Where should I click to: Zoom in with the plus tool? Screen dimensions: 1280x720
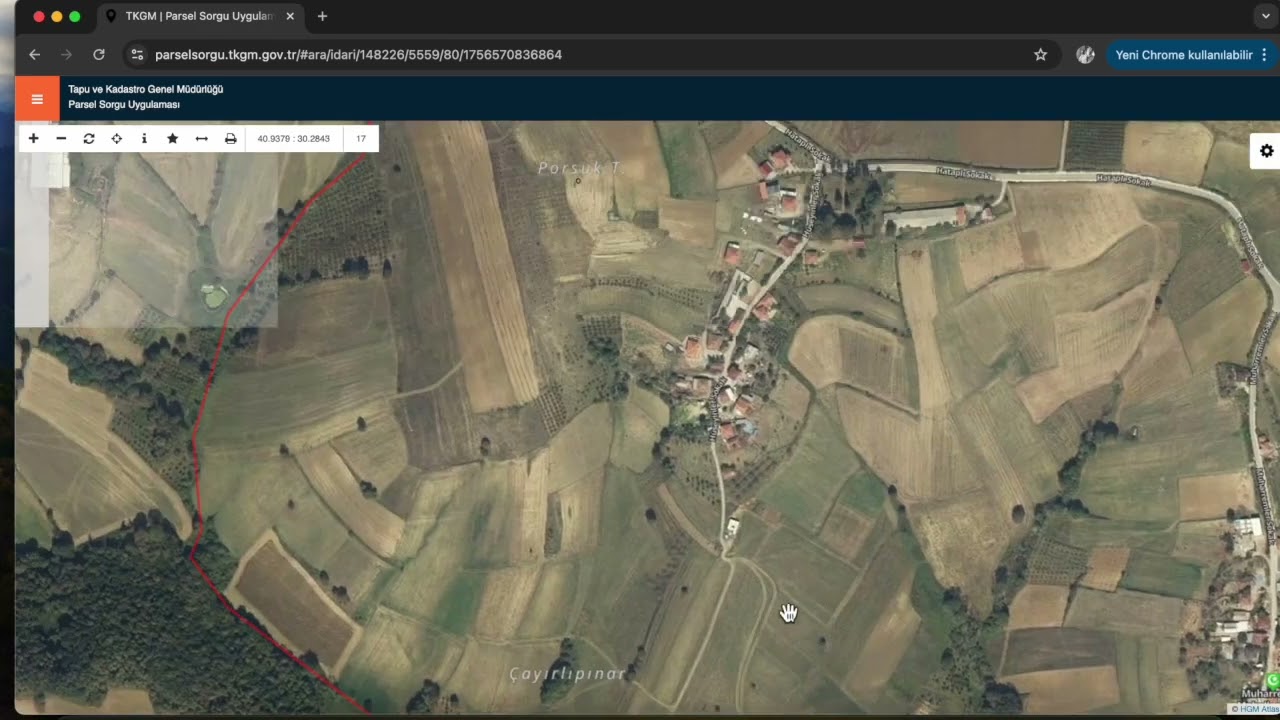pos(33,138)
